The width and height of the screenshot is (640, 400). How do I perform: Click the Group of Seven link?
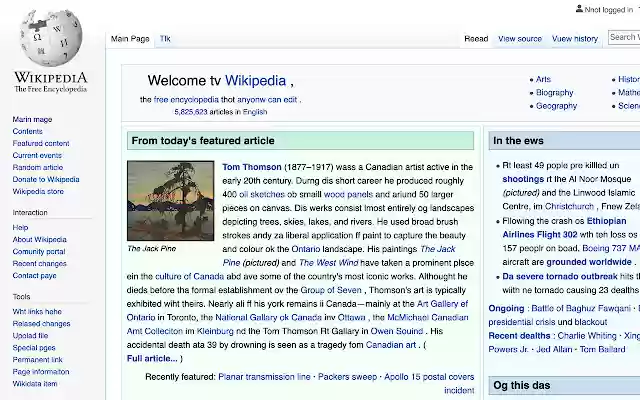tap(331, 290)
